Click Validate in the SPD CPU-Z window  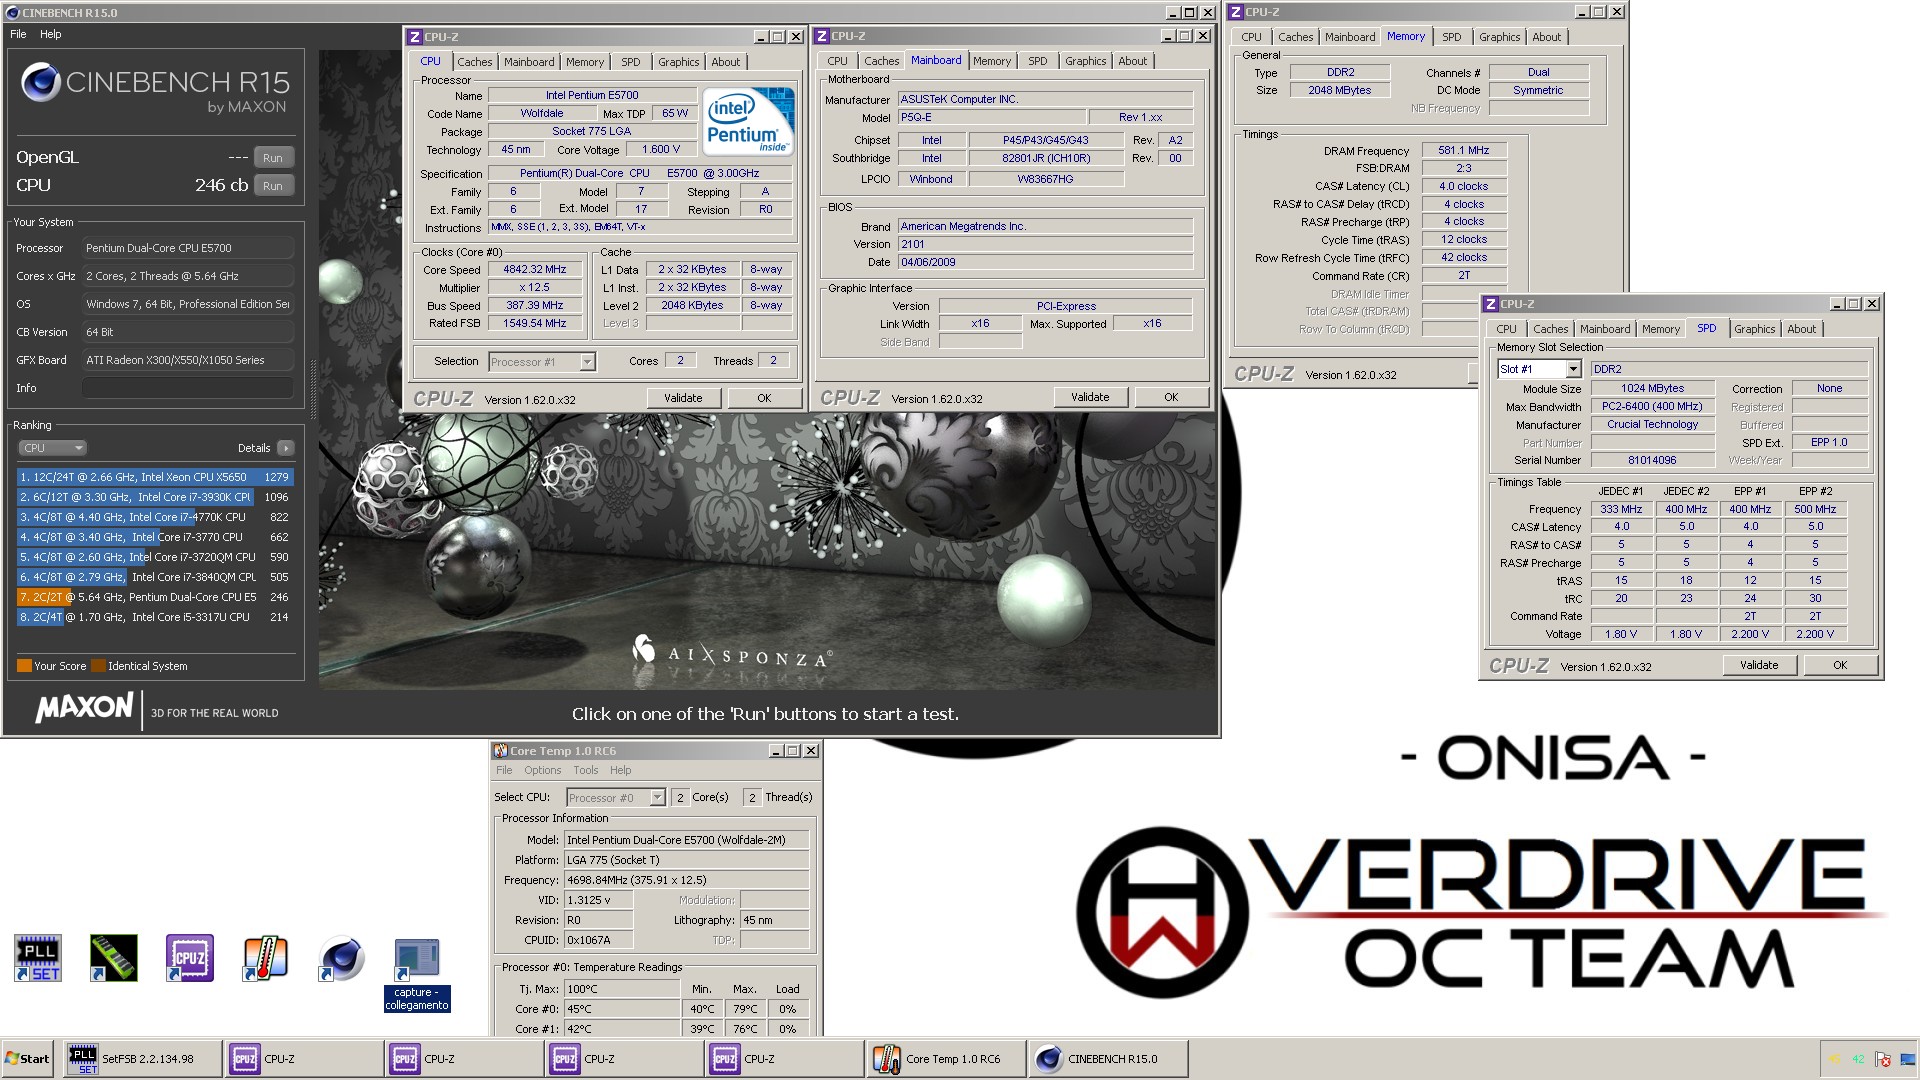[1759, 665]
